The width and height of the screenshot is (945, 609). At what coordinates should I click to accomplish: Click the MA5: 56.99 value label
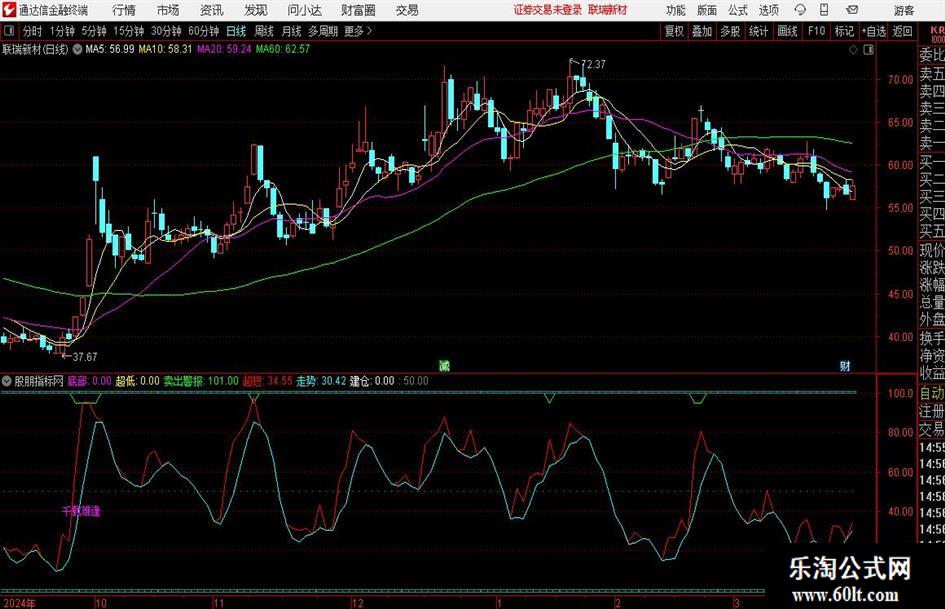pos(110,49)
